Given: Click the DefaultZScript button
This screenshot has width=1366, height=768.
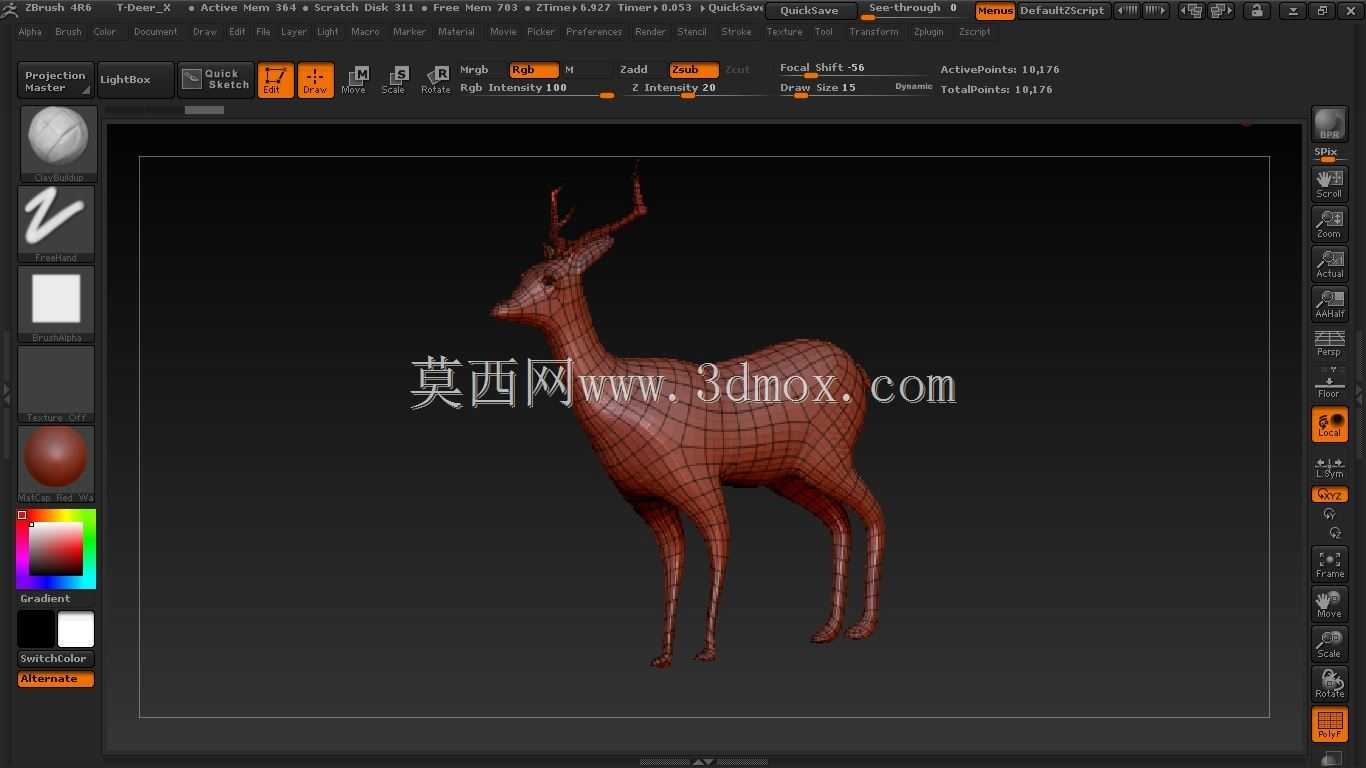Looking at the screenshot, I should pyautogui.click(x=1062, y=10).
